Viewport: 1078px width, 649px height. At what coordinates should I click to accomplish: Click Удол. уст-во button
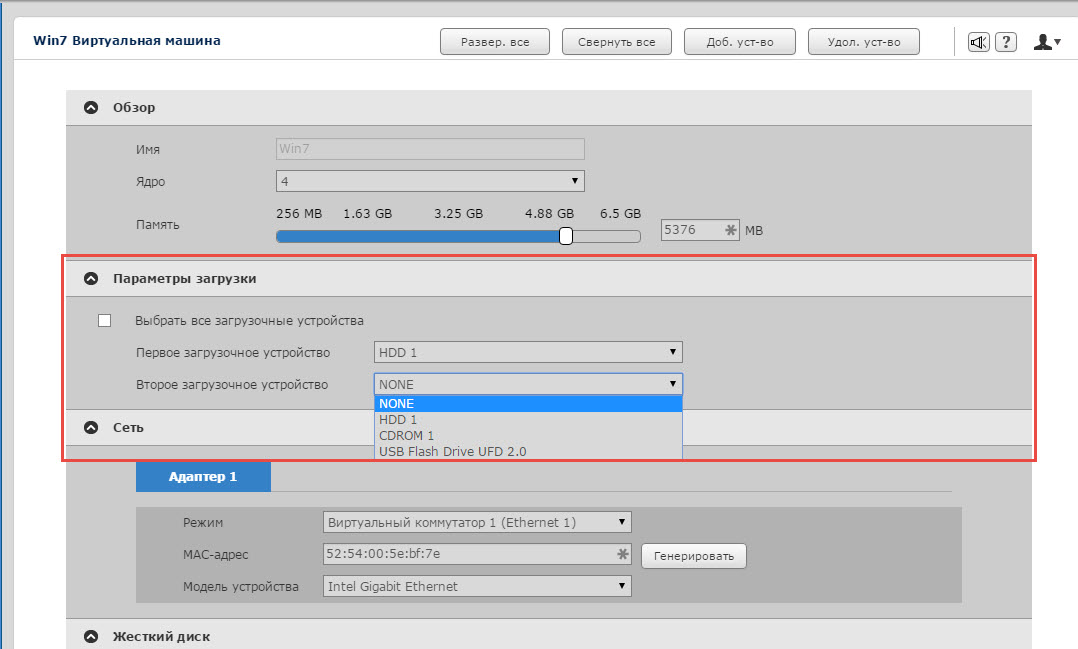pyautogui.click(x=864, y=42)
